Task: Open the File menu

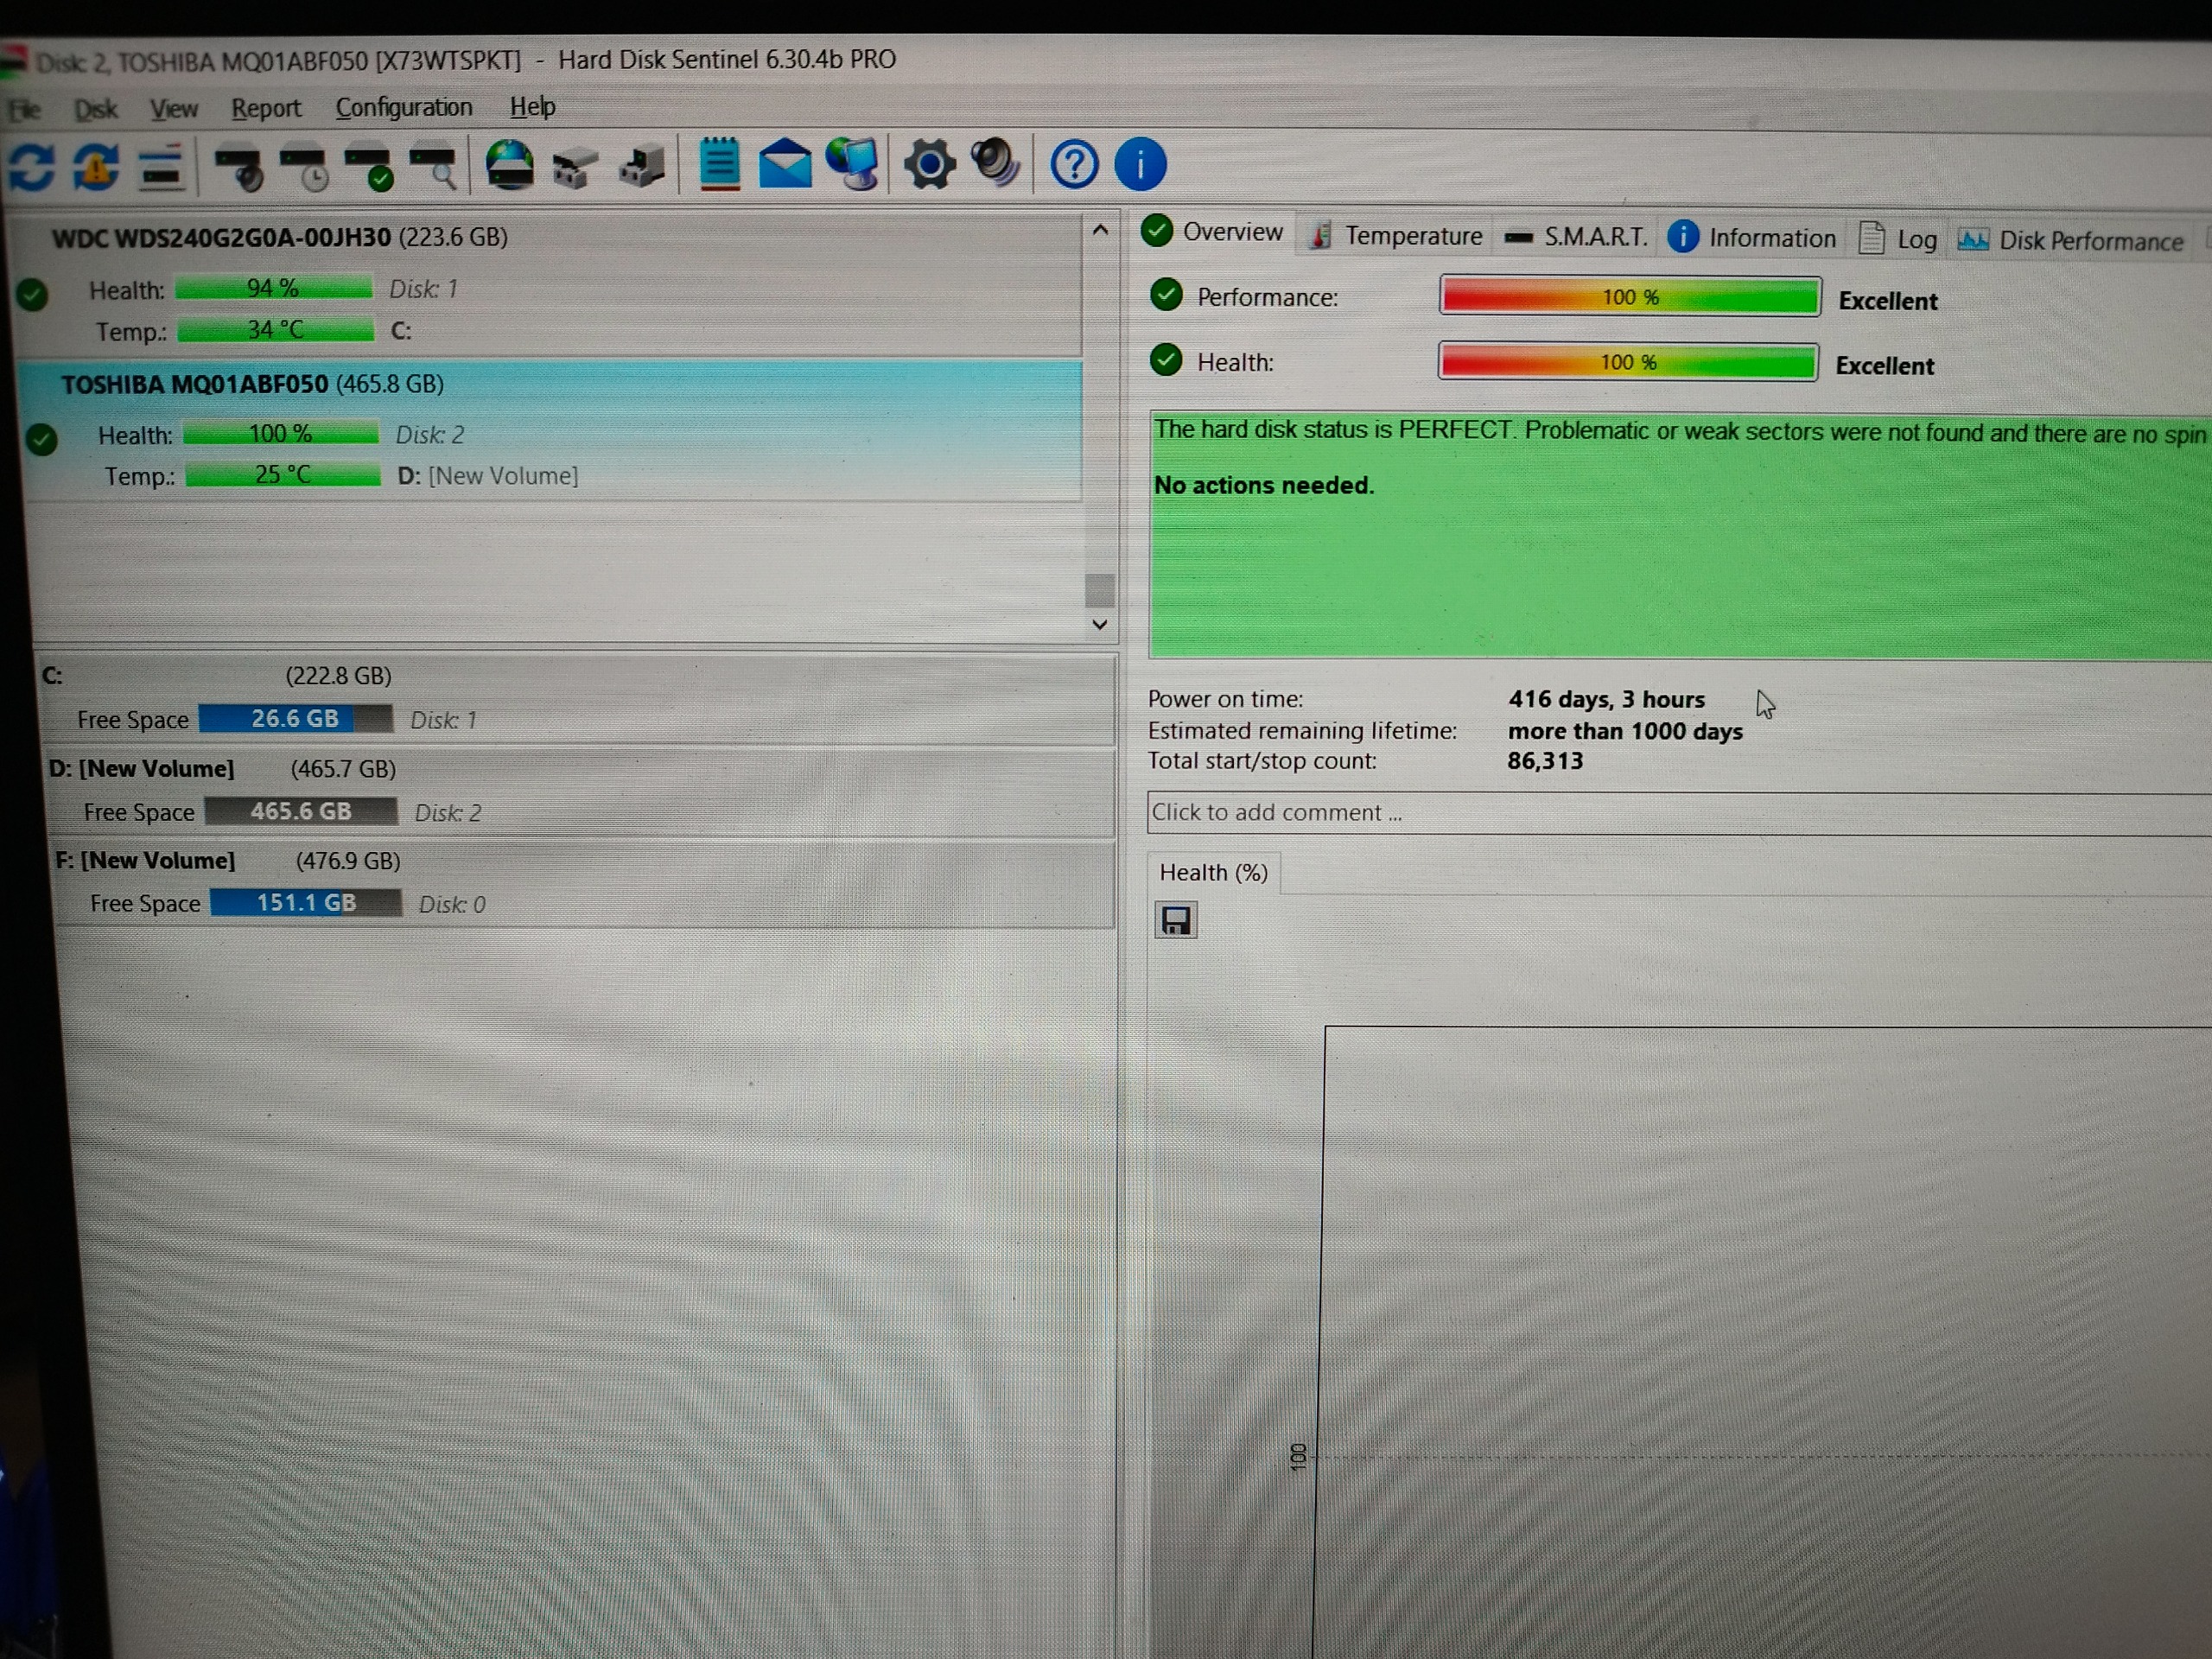Action: click(x=24, y=109)
